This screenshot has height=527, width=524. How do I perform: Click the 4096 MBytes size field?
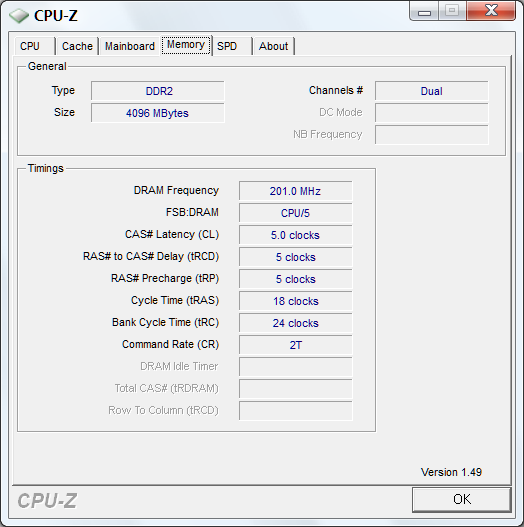(158, 113)
